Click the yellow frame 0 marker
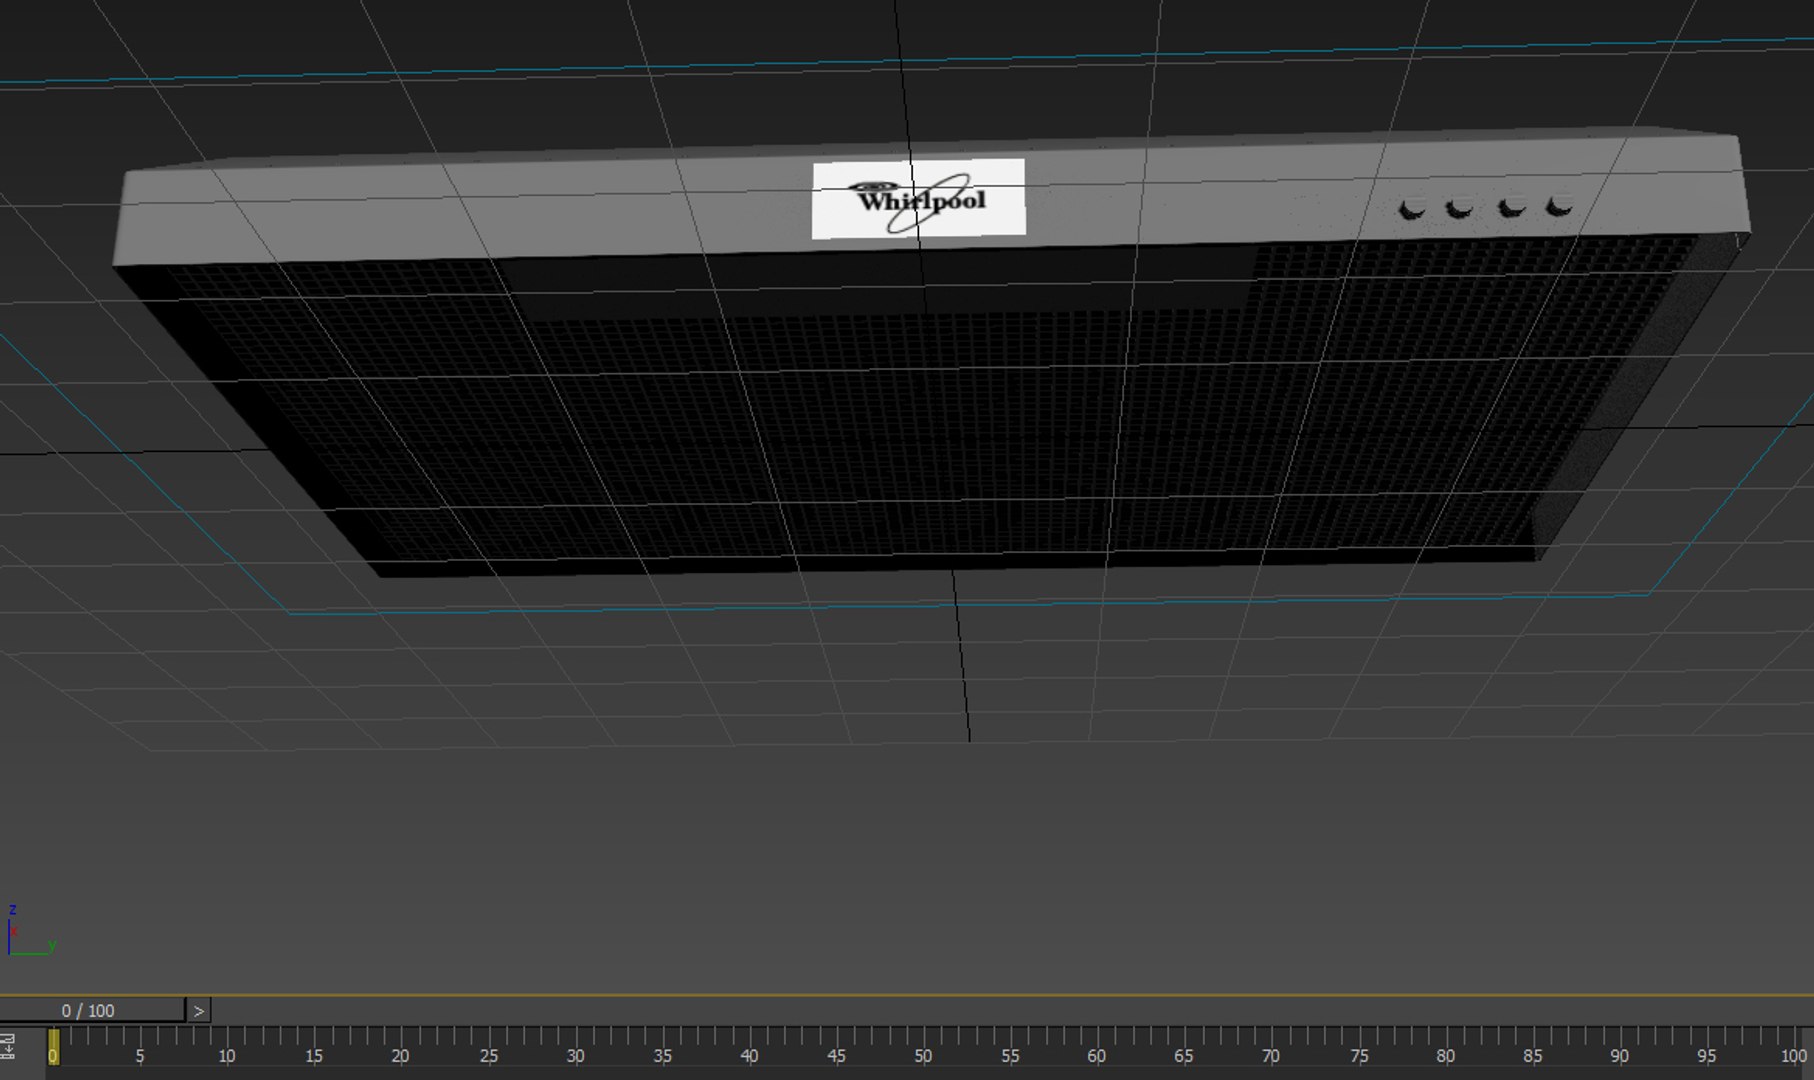This screenshot has width=1814, height=1080. 53,1047
